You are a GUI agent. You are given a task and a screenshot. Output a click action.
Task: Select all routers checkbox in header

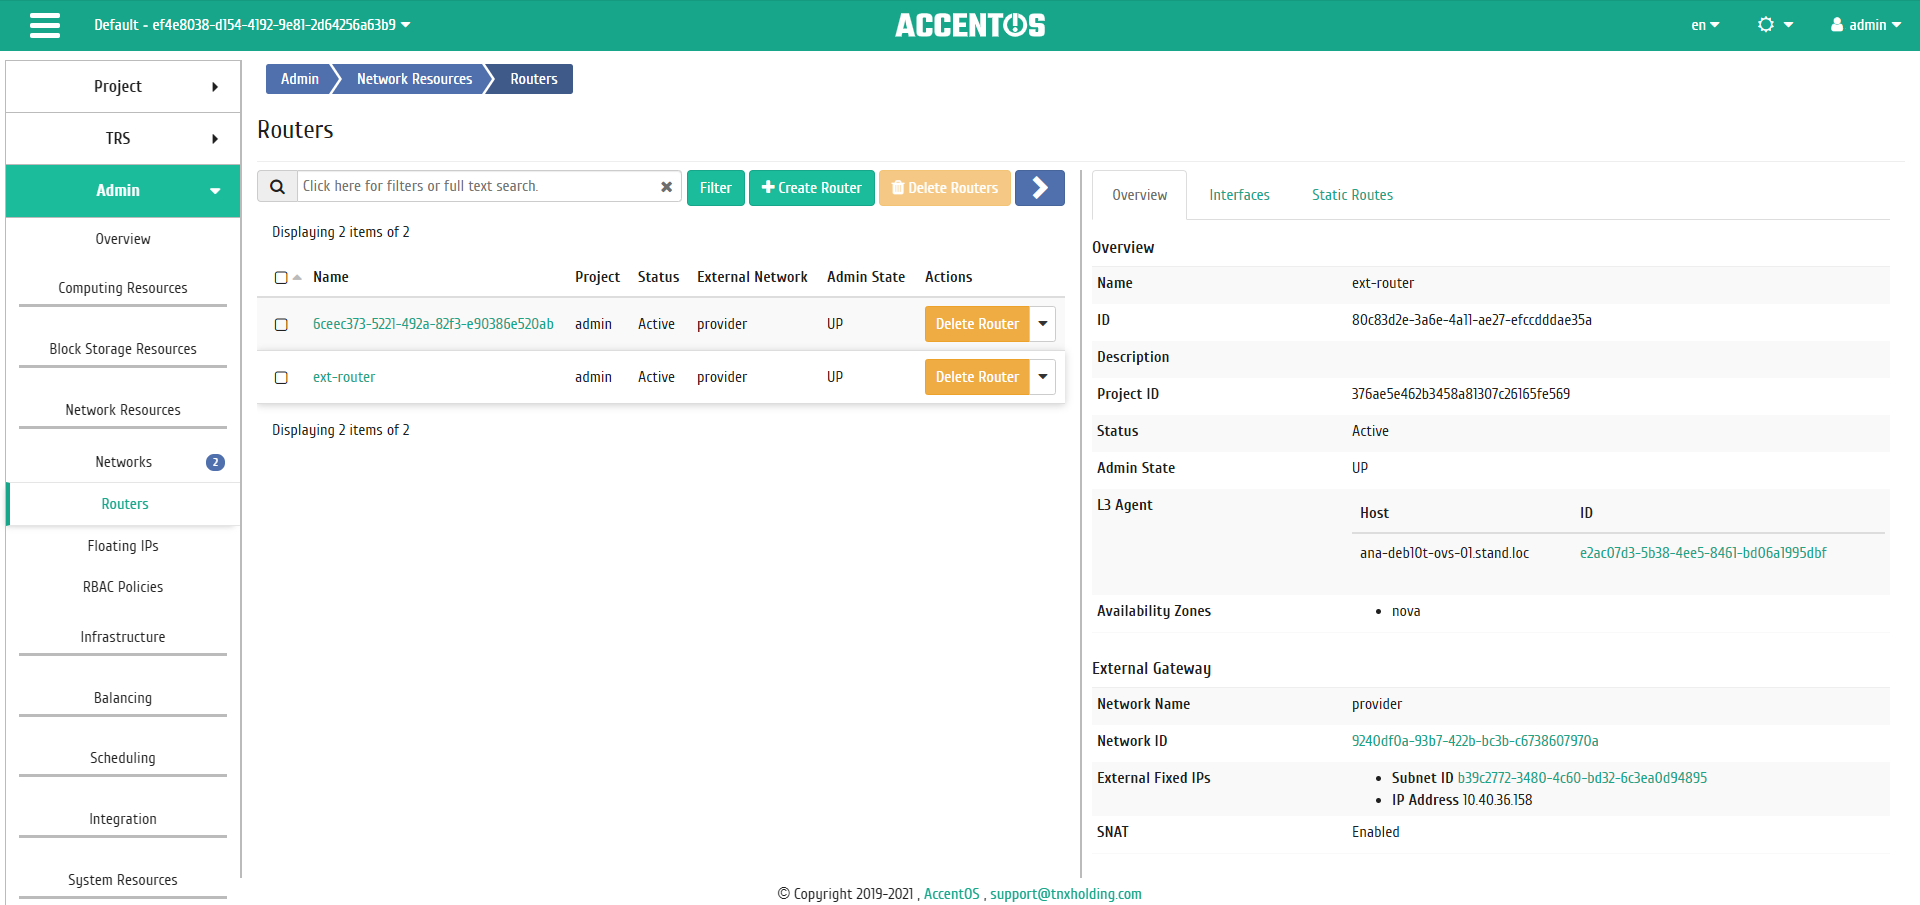click(281, 278)
